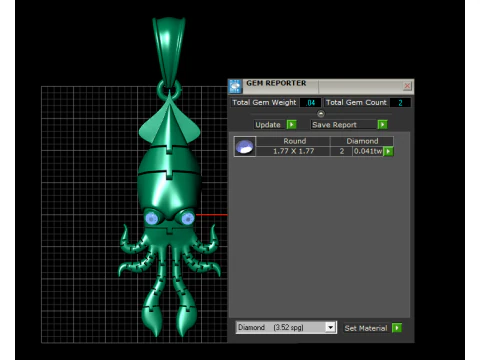The width and height of the screenshot is (480, 360).
Task: Apply Set Material green arrow
Action: click(x=397, y=328)
